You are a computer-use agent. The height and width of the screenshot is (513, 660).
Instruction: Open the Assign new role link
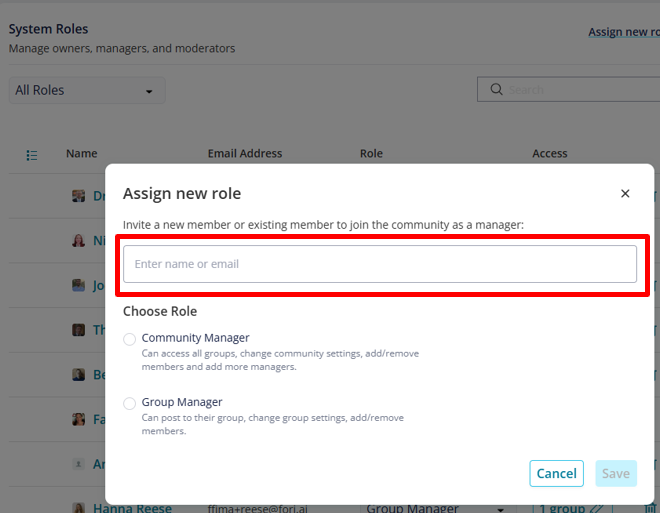[624, 32]
